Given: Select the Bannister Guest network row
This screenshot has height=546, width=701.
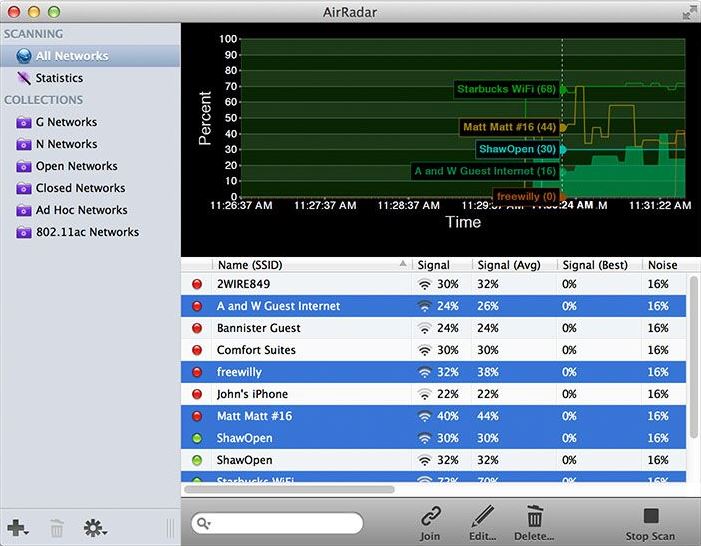Looking at the screenshot, I should [x=433, y=328].
